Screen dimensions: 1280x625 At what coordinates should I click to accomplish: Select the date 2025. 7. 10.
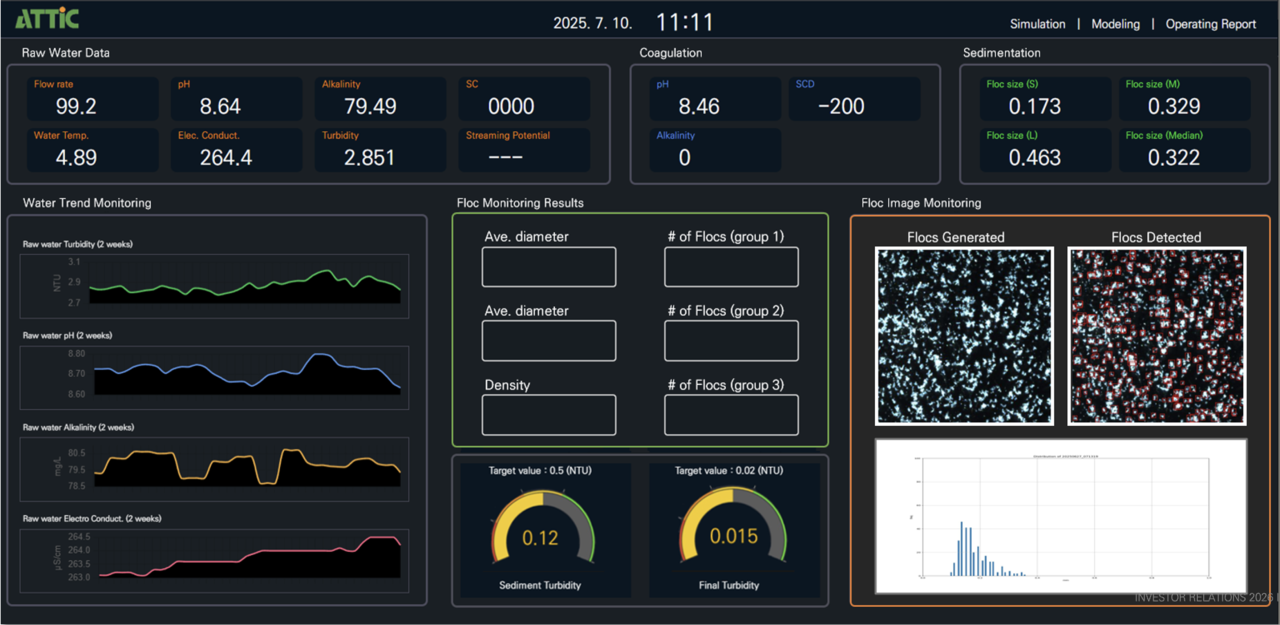595,23
